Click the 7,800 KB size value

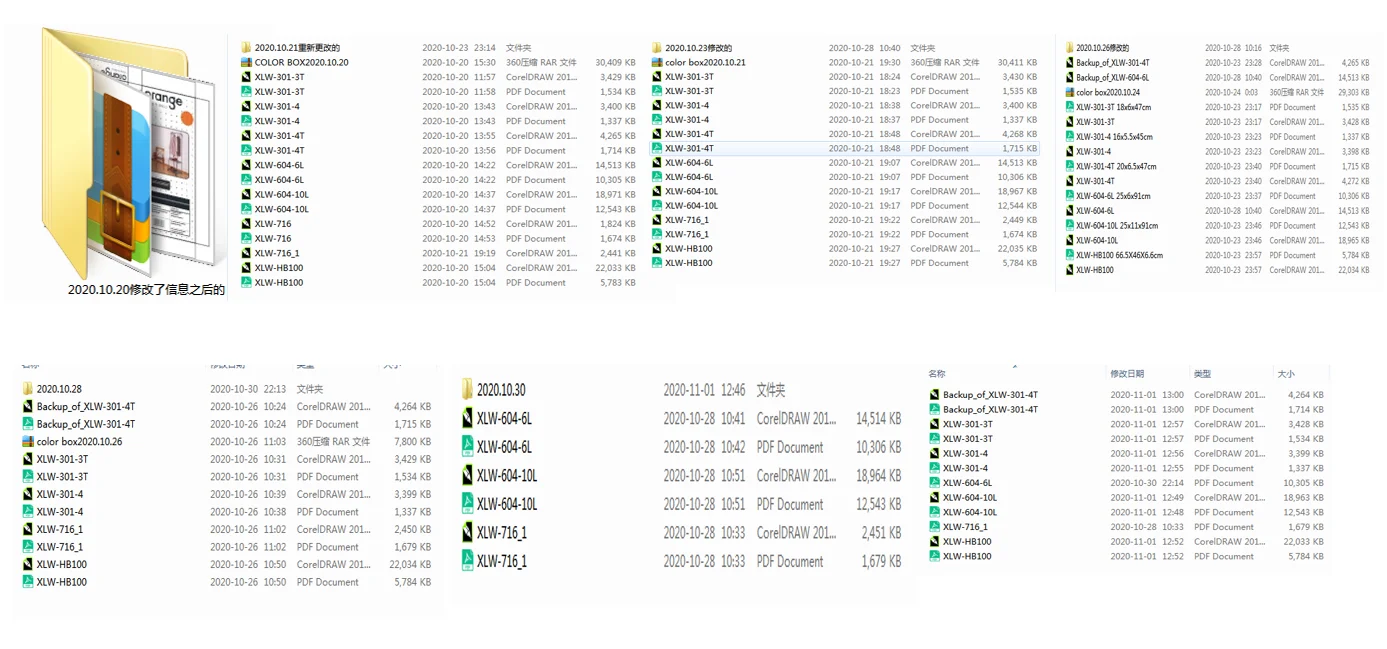click(412, 441)
